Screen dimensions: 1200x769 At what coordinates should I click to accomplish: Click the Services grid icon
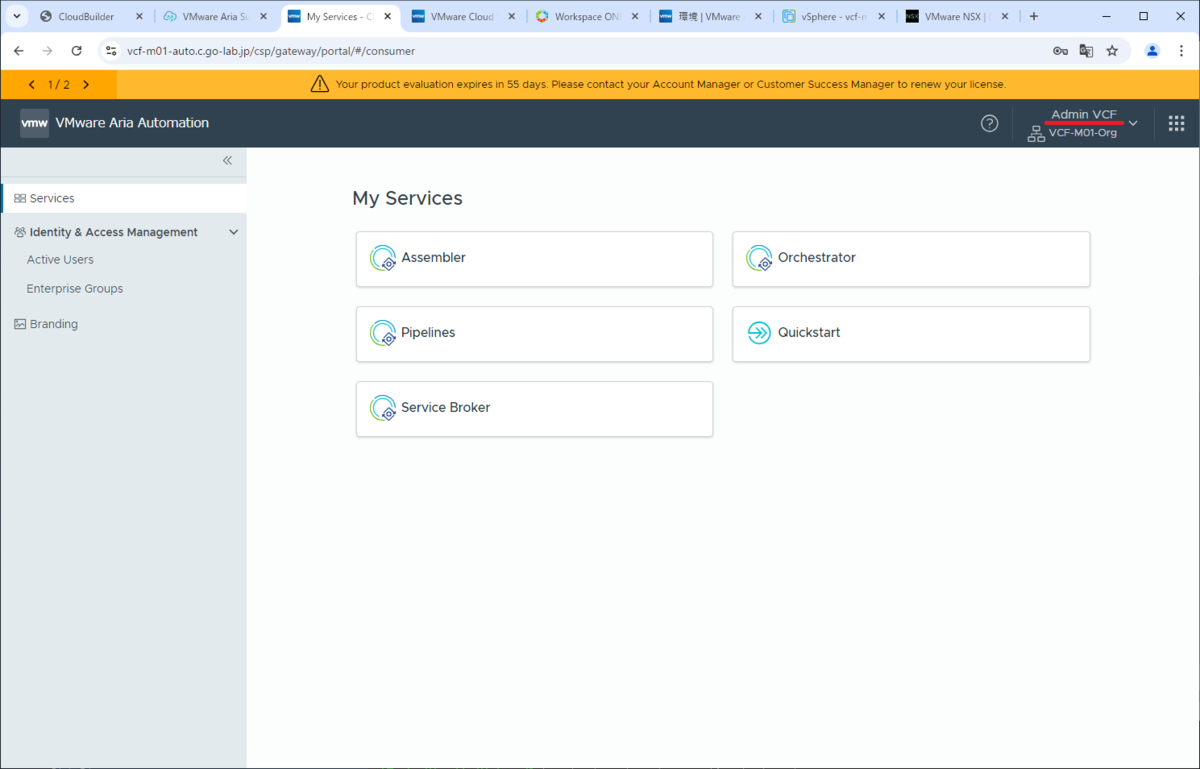tap(20, 198)
